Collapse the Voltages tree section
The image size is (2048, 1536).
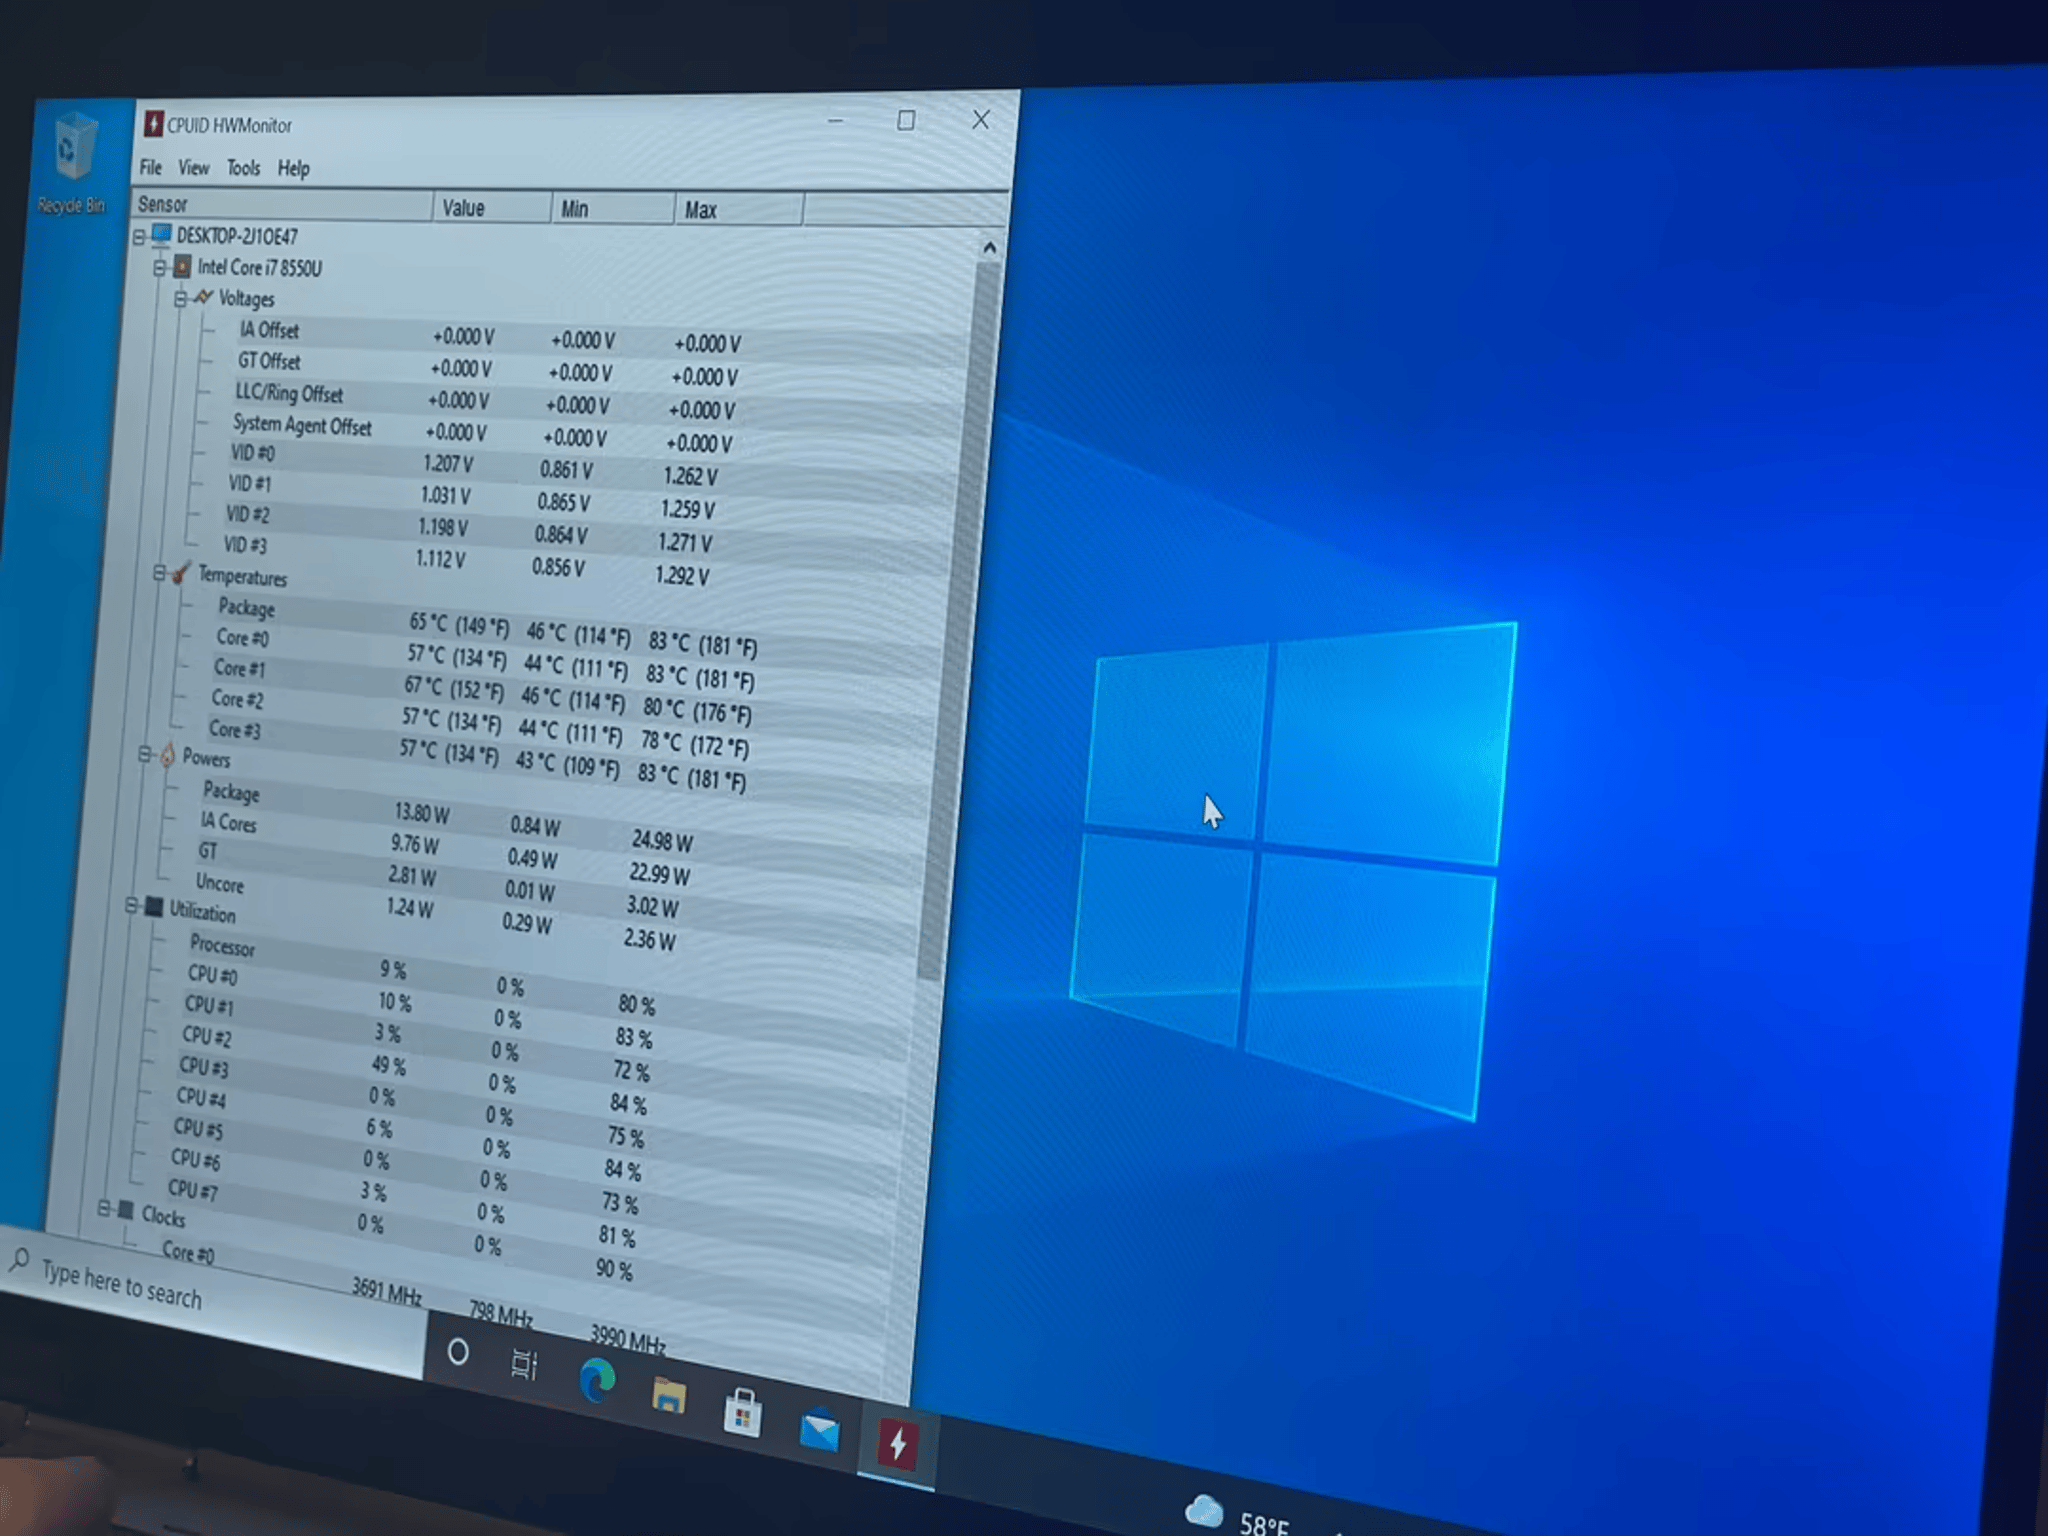179,297
